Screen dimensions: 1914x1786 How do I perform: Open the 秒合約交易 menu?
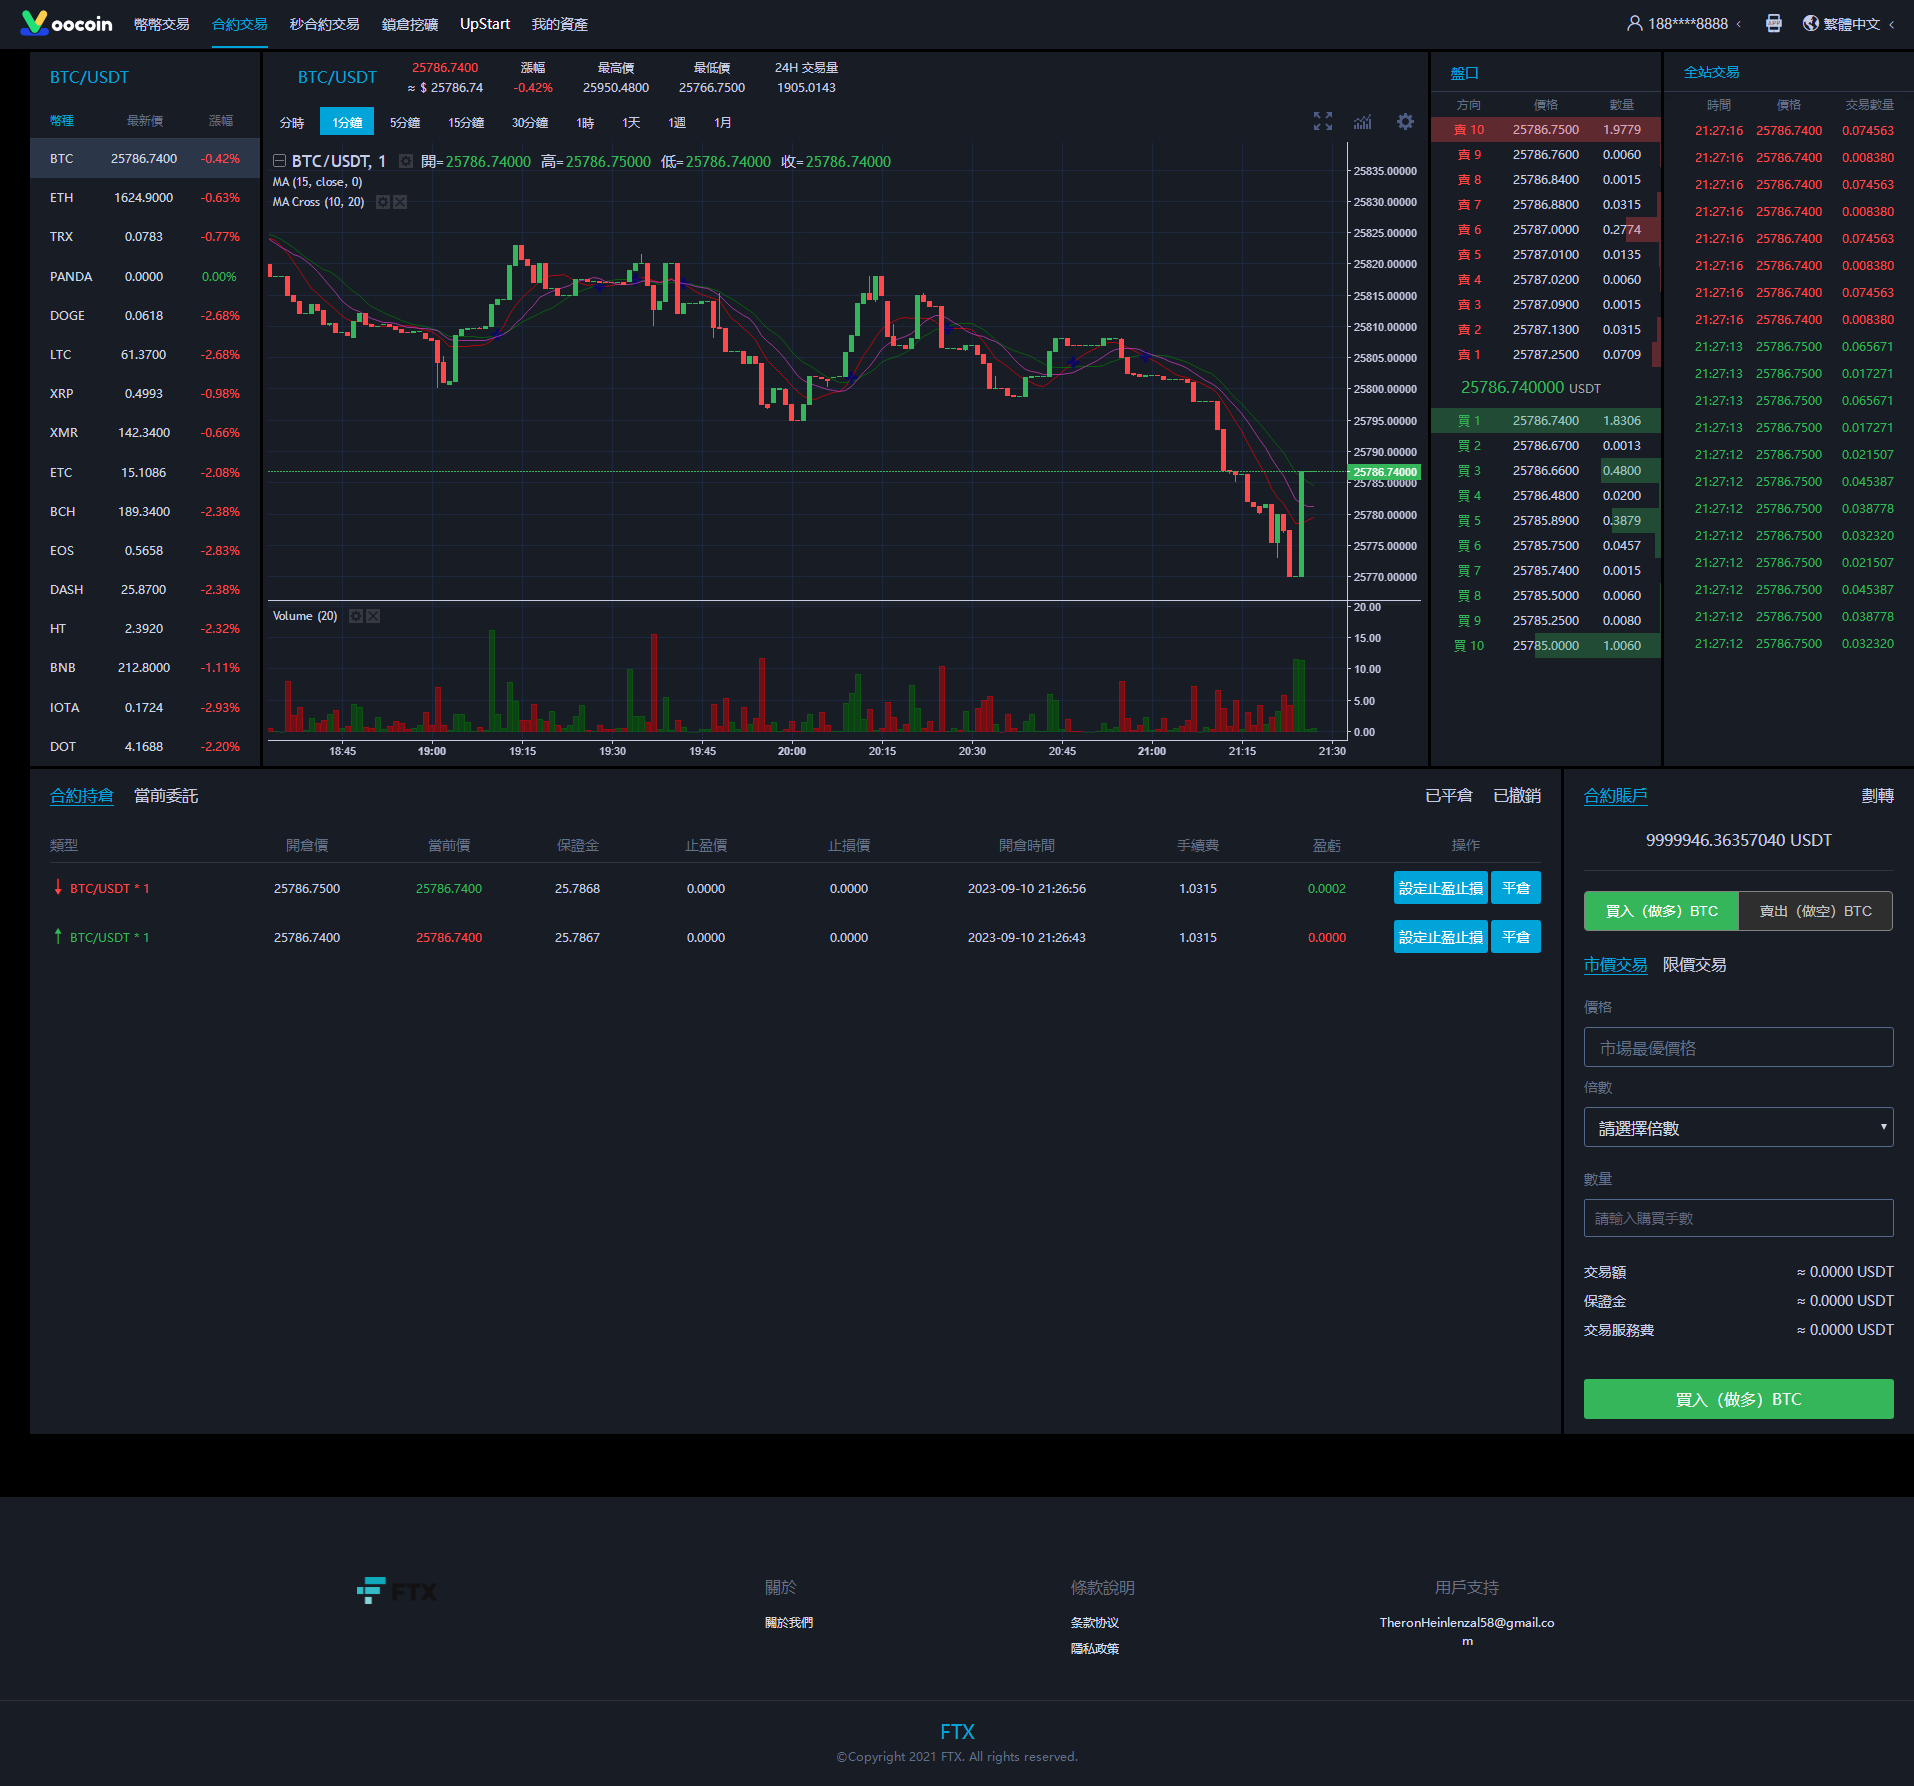325,24
